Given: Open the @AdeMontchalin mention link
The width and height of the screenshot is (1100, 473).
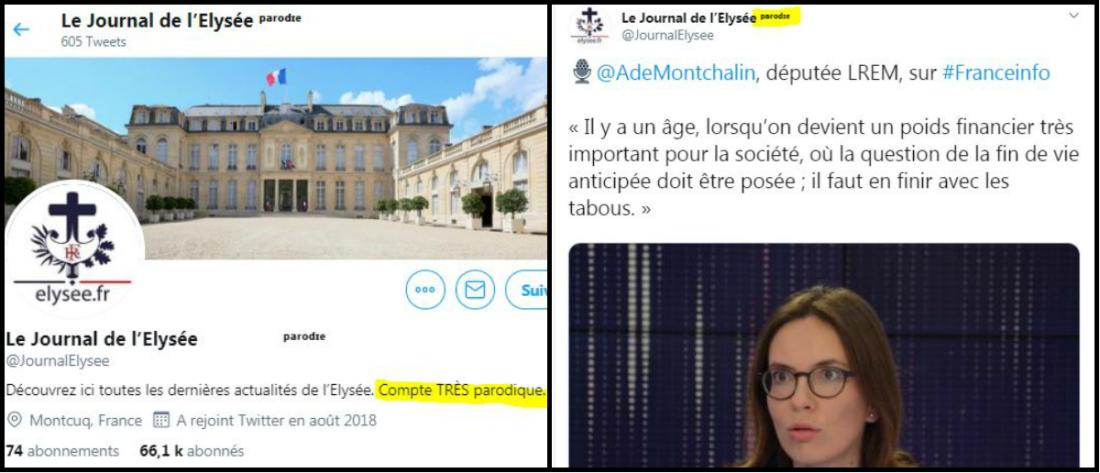Looking at the screenshot, I should tap(677, 73).
